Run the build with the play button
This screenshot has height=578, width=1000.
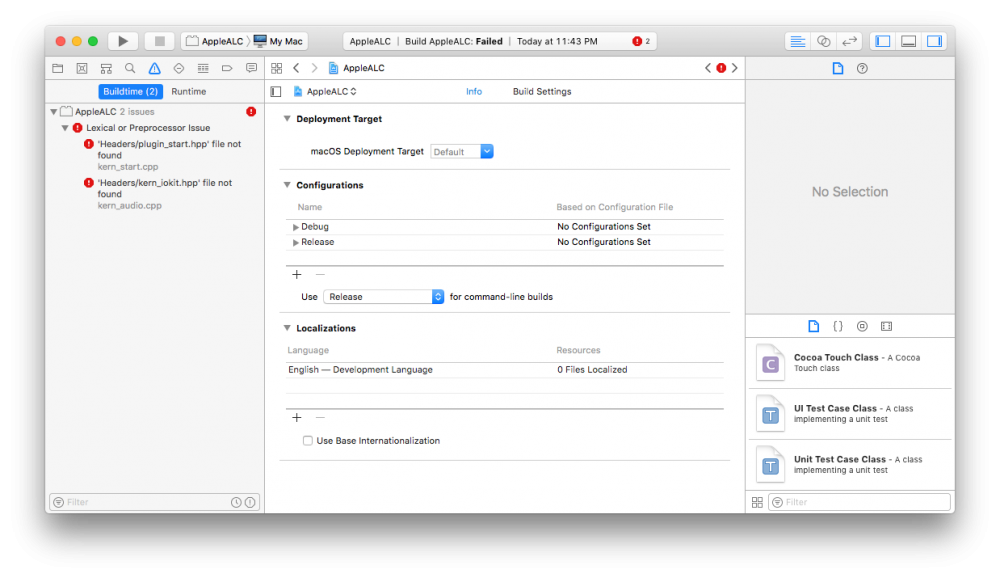[x=122, y=41]
